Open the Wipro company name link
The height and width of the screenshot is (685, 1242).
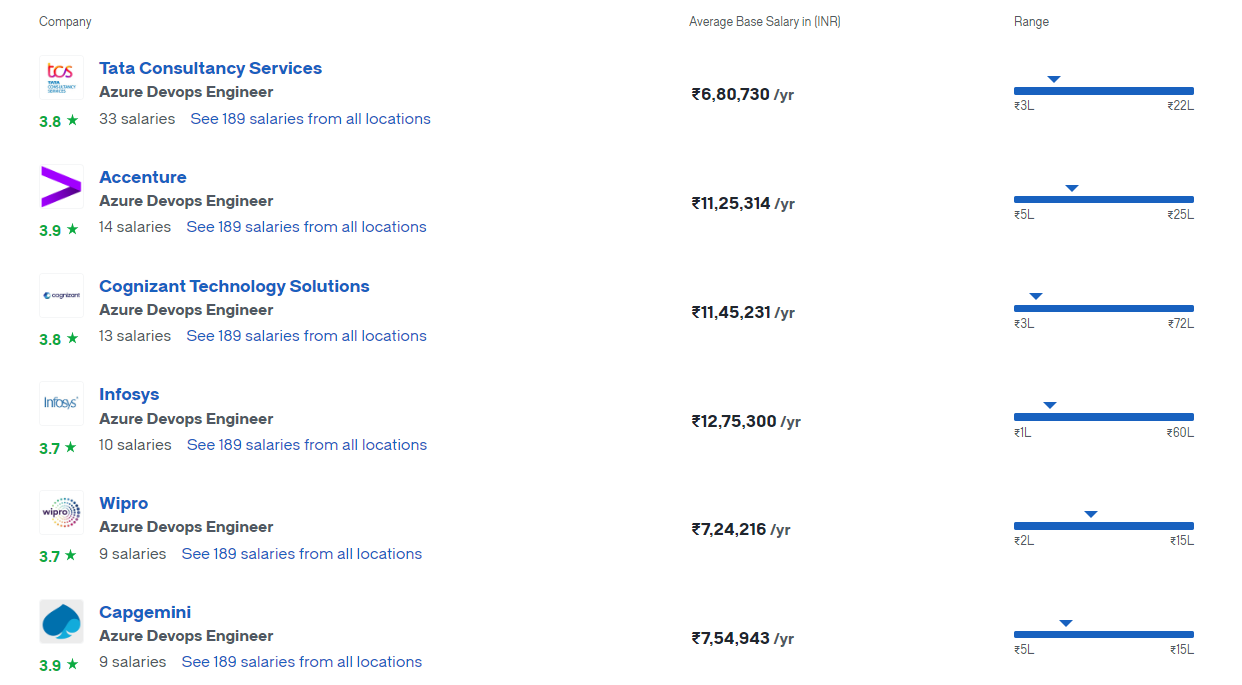pyautogui.click(x=124, y=503)
